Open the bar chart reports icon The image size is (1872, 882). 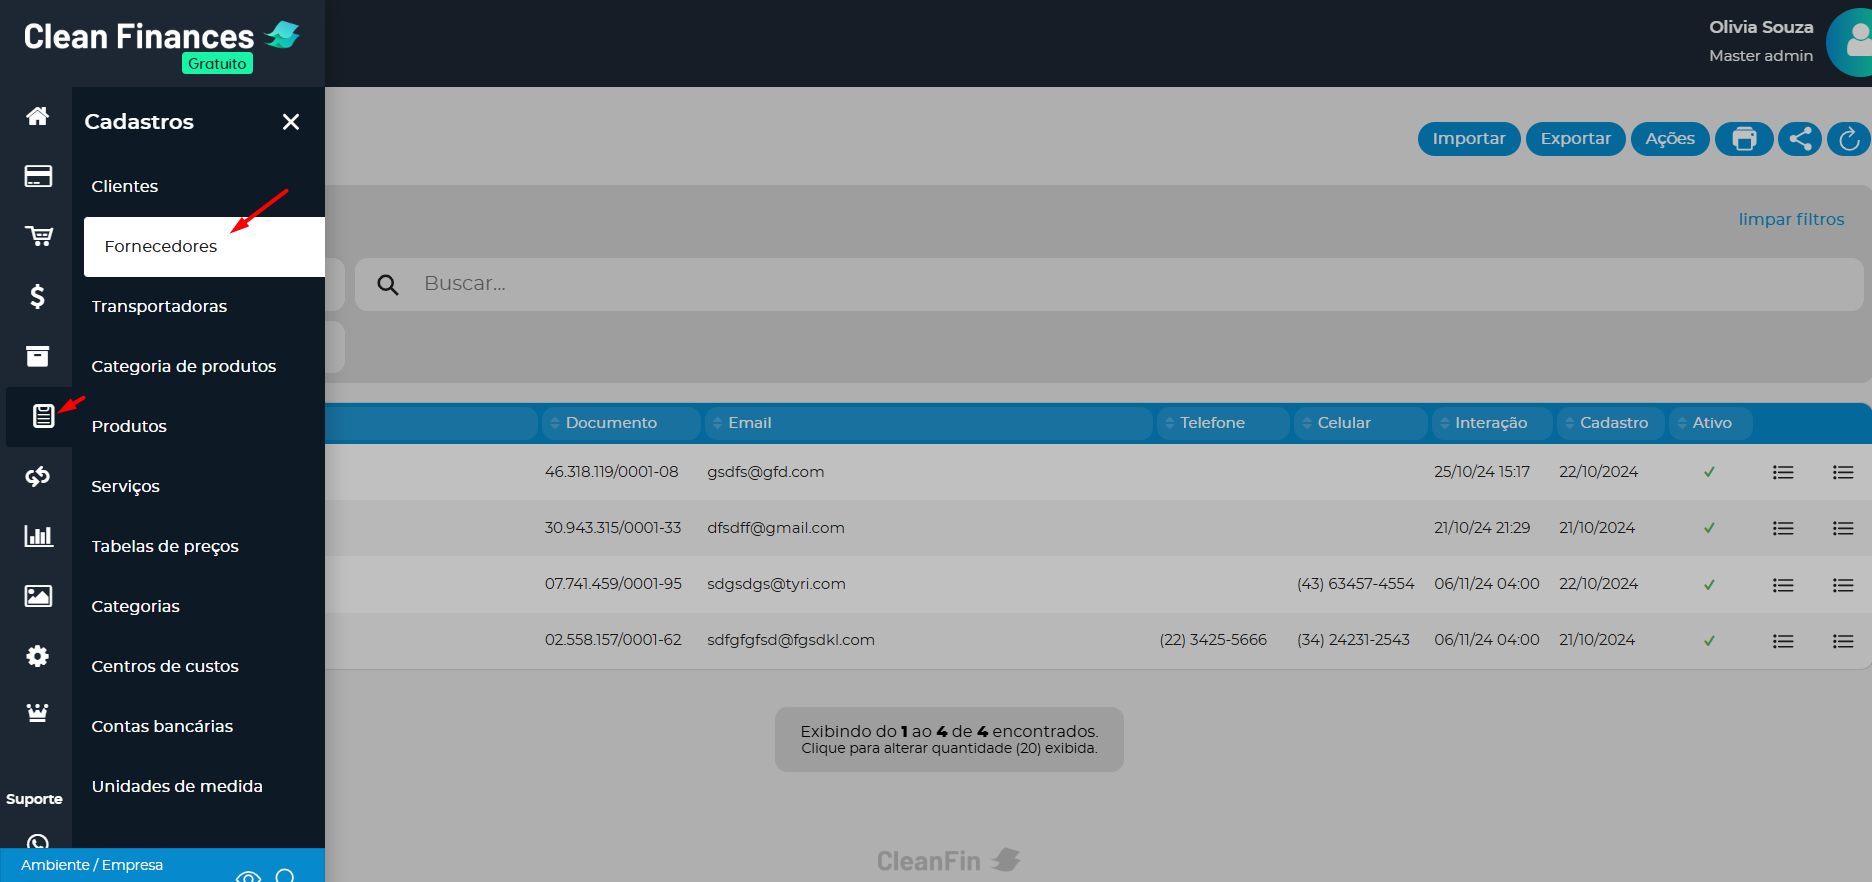(x=38, y=536)
